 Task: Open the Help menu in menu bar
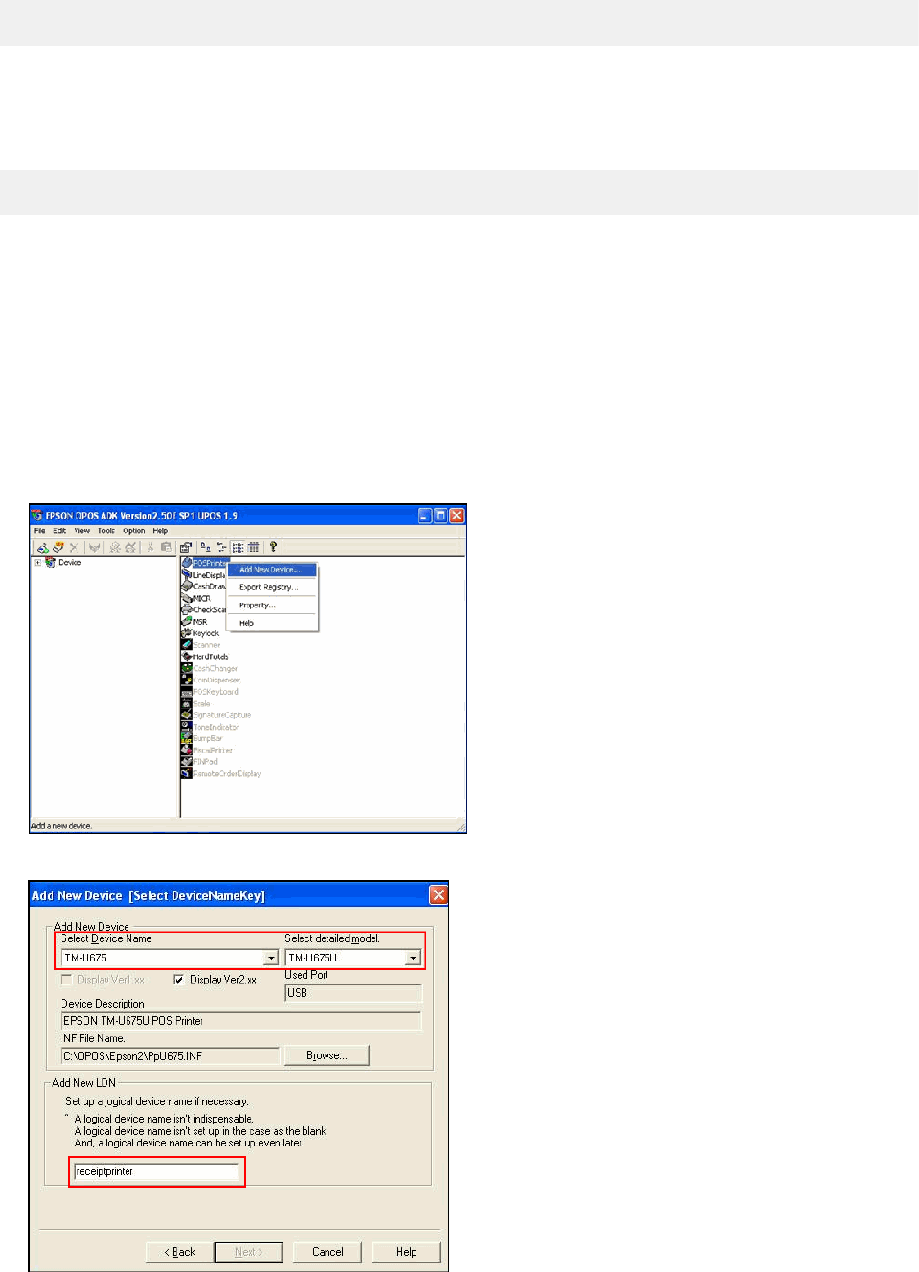tap(160, 530)
